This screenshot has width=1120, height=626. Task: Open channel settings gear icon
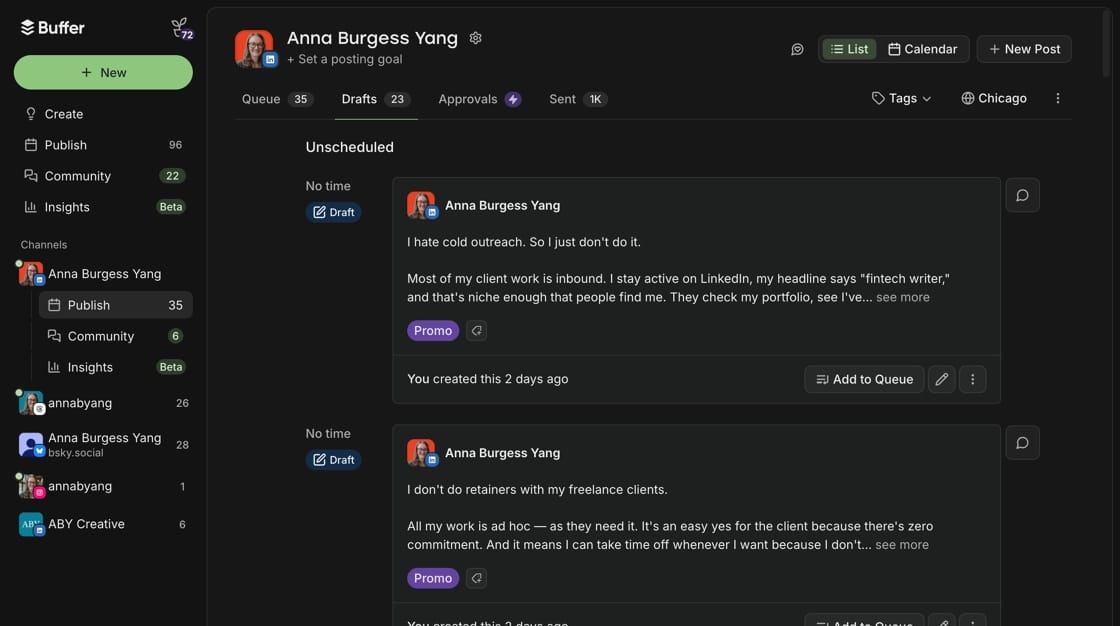tap(476, 38)
